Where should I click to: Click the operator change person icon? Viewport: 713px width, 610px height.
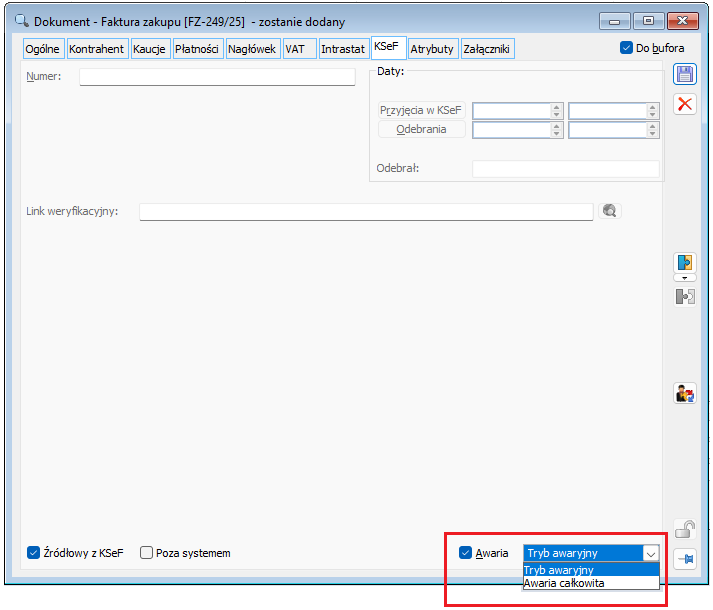pyautogui.click(x=684, y=393)
